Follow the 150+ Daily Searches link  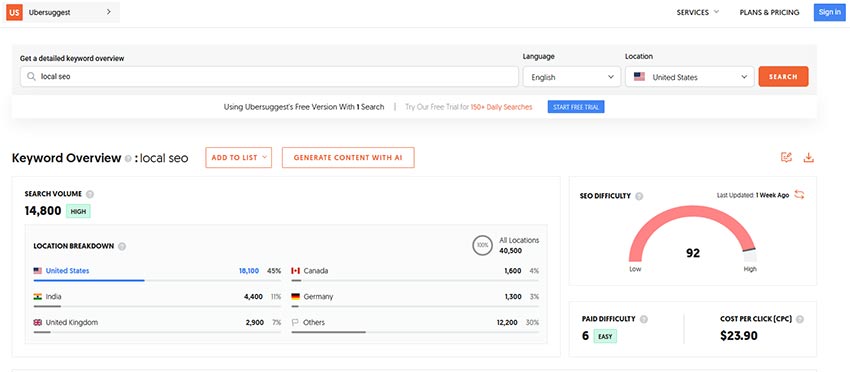click(x=501, y=107)
